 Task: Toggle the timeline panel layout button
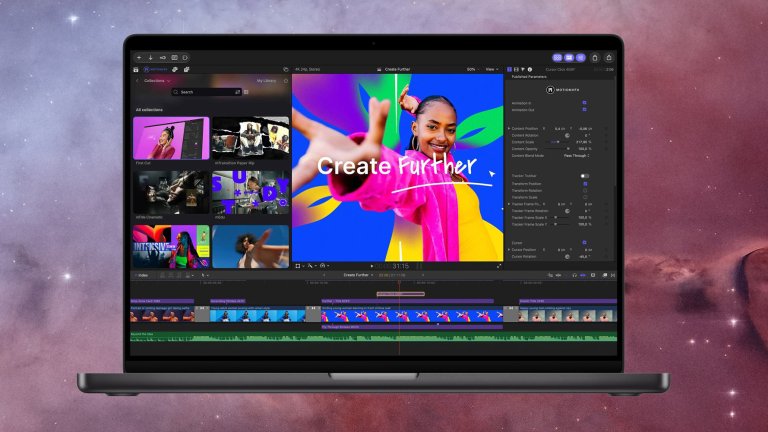(x=569, y=58)
